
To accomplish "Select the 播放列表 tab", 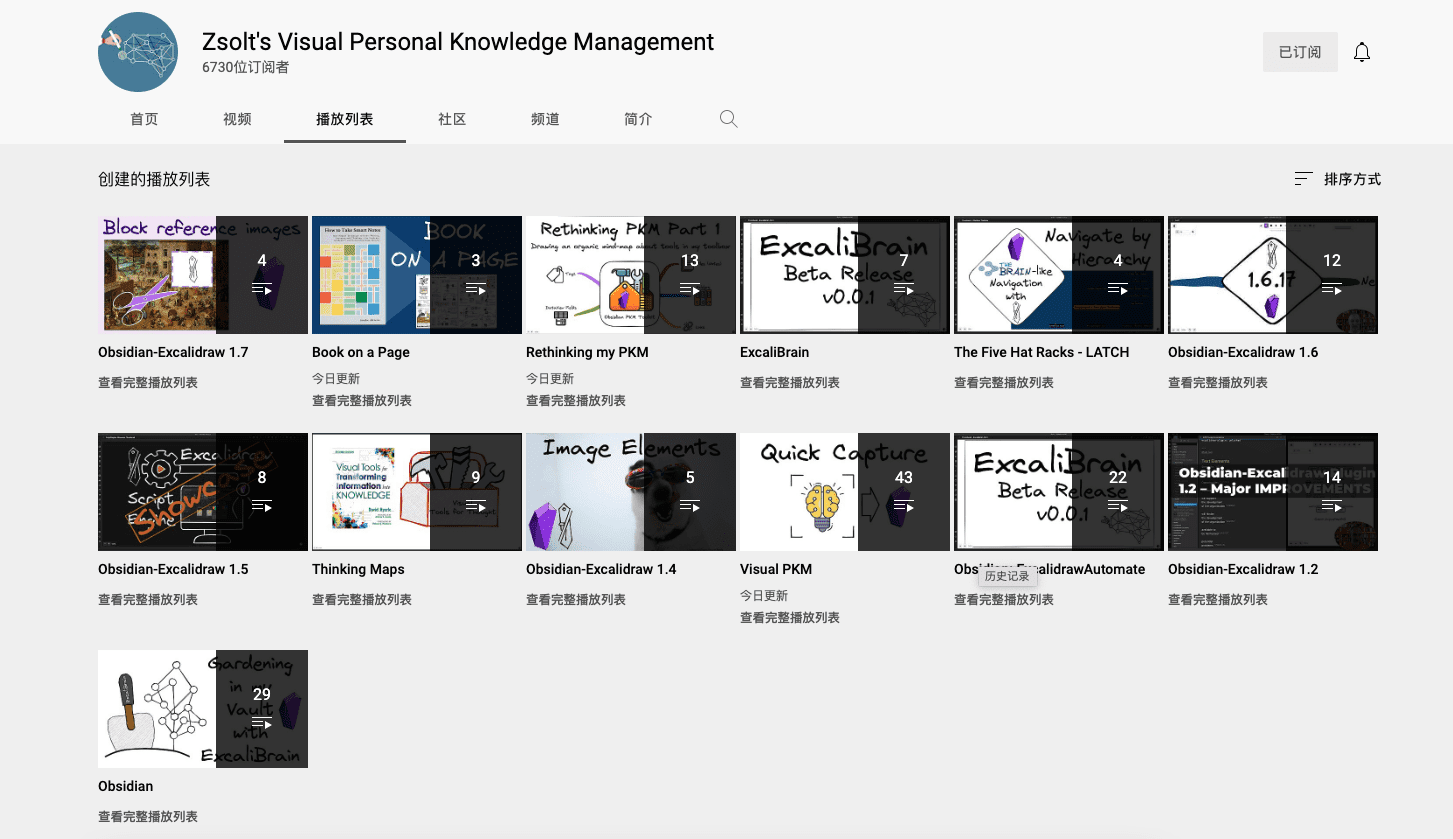I will point(345,119).
